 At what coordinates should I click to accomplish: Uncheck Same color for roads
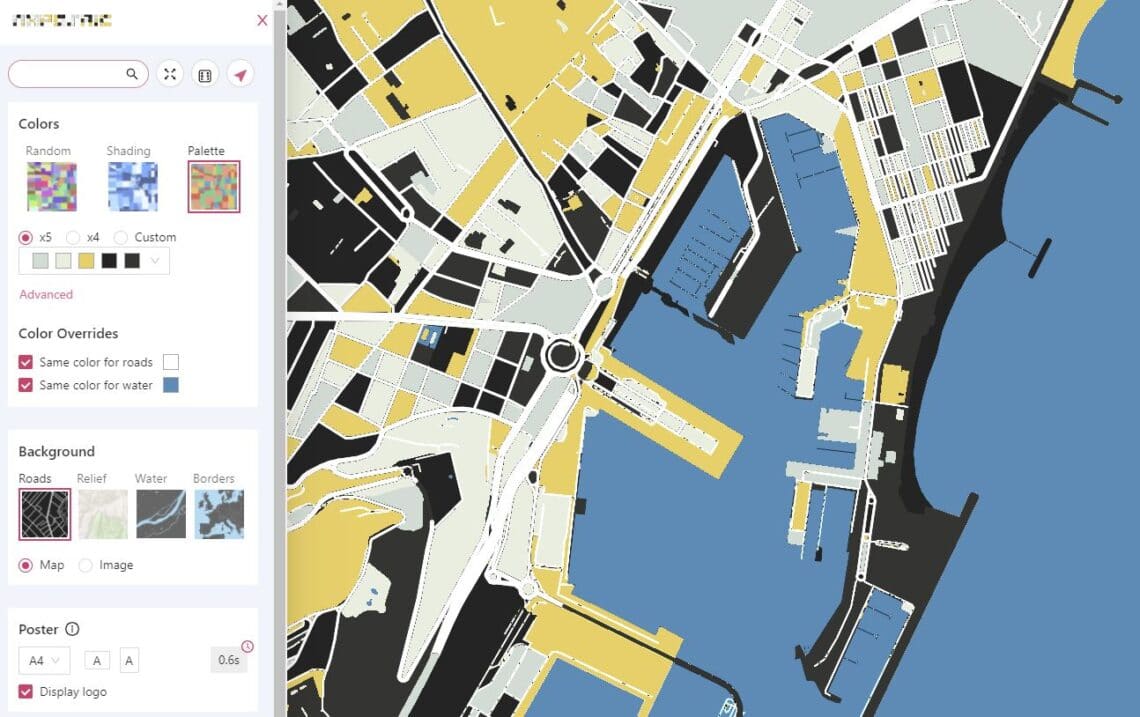point(26,362)
